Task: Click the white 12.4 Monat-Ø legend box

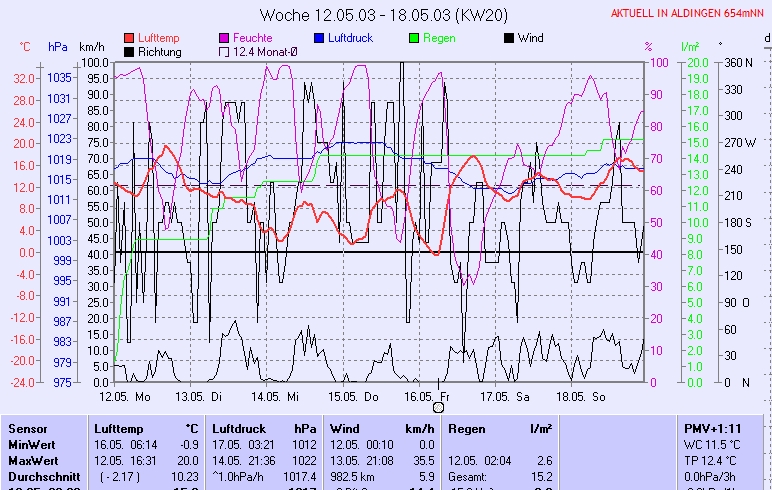Action: coord(224,52)
